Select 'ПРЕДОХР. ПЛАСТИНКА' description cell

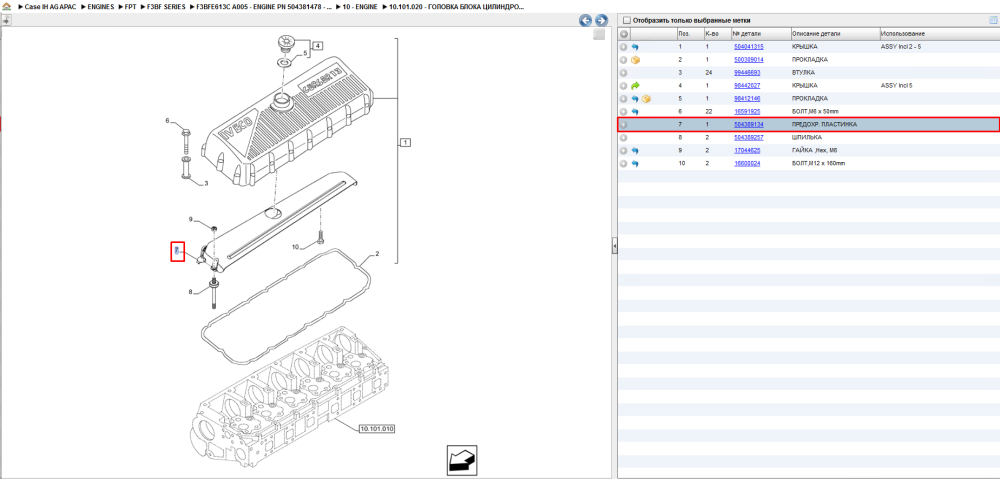[x=825, y=124]
